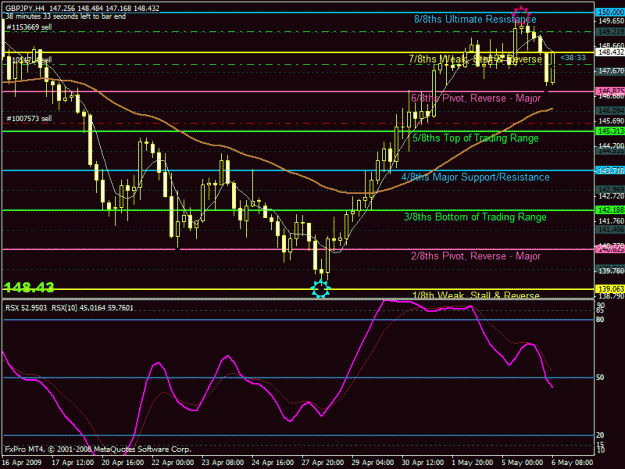Click the '5/8ths Top of Trading Range' label
The height and width of the screenshot is (469, 625).
point(476,138)
